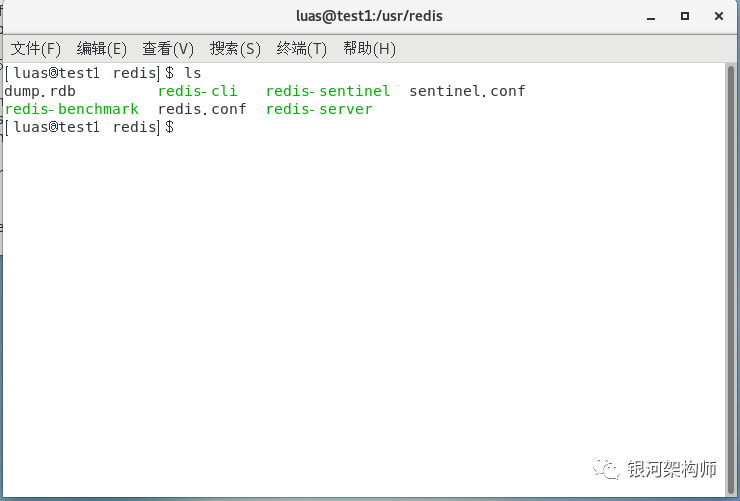The width and height of the screenshot is (740, 501).
Task: Maximize the terminal window
Action: (x=685, y=17)
